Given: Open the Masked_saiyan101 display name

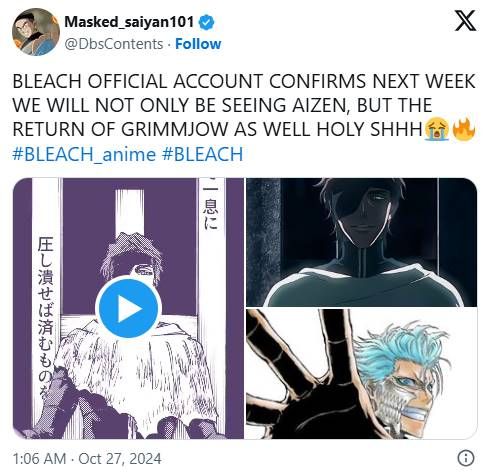Looking at the screenshot, I should click(129, 22).
